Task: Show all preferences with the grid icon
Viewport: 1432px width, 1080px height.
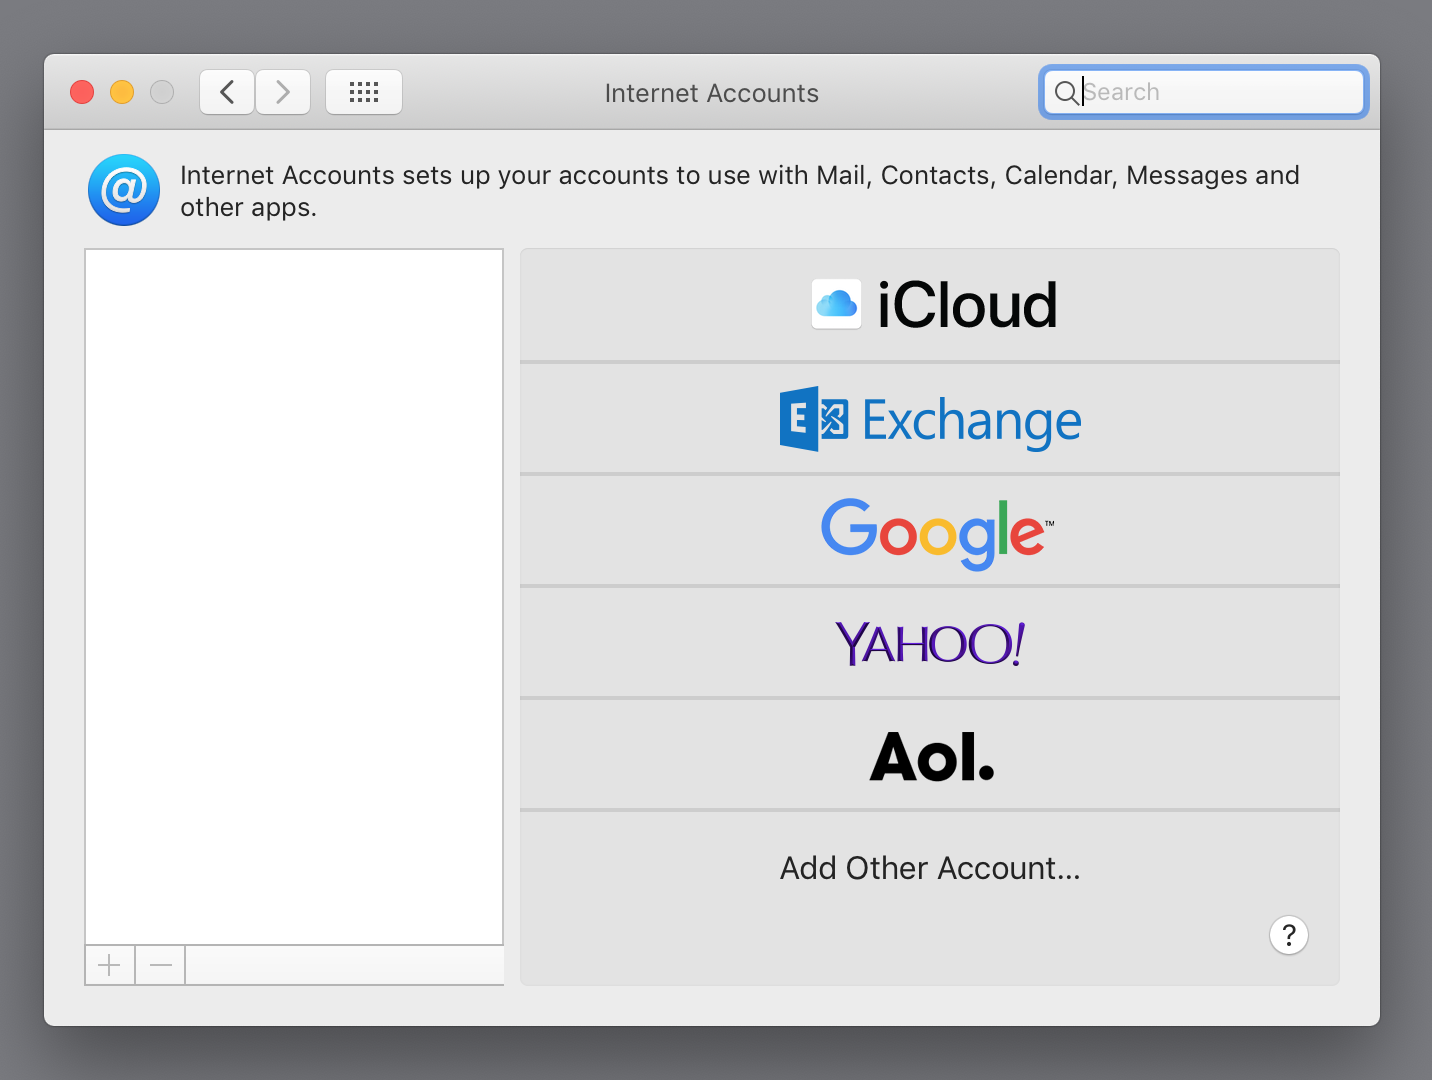Action: (x=364, y=92)
